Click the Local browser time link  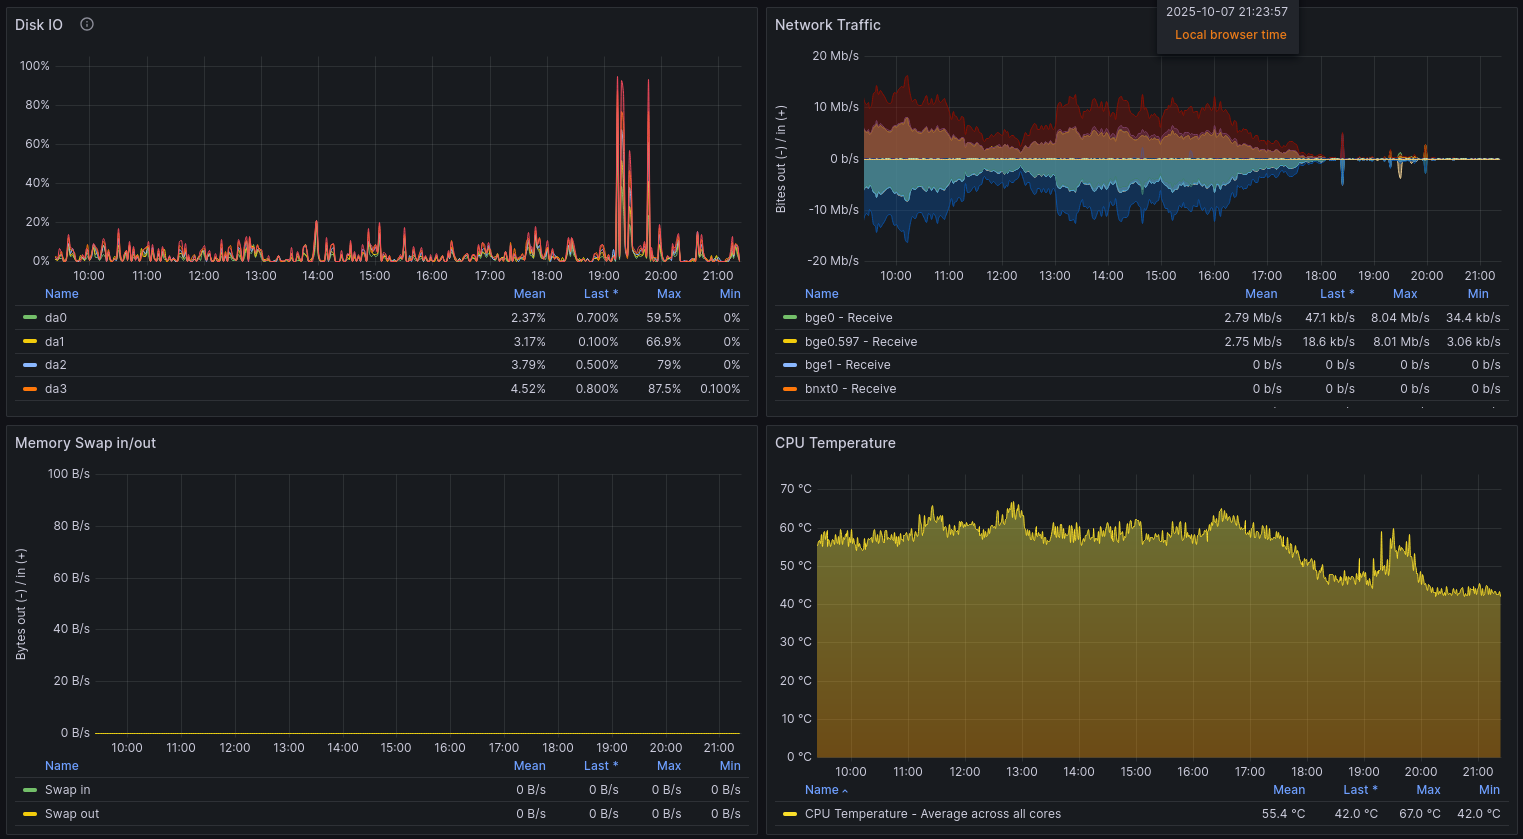(x=1230, y=34)
